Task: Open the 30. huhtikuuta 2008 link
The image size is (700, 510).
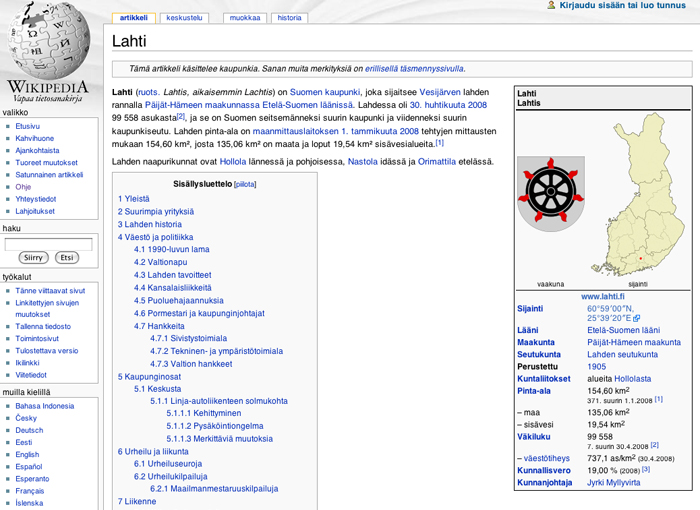Action: [x=448, y=105]
